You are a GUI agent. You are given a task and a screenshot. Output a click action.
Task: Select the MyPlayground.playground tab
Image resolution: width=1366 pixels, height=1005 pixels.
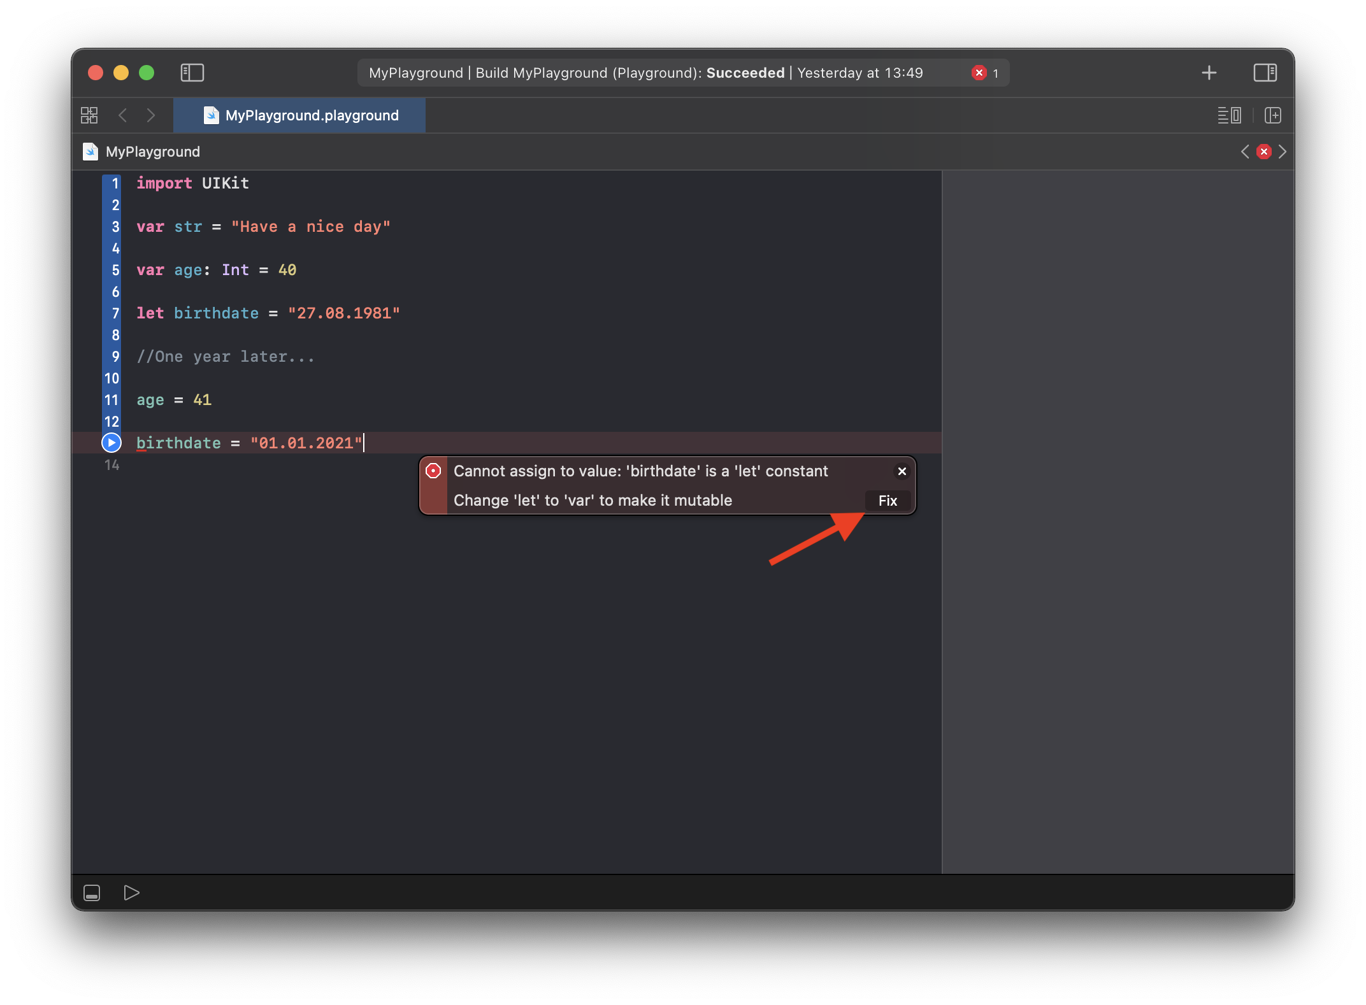[300, 115]
